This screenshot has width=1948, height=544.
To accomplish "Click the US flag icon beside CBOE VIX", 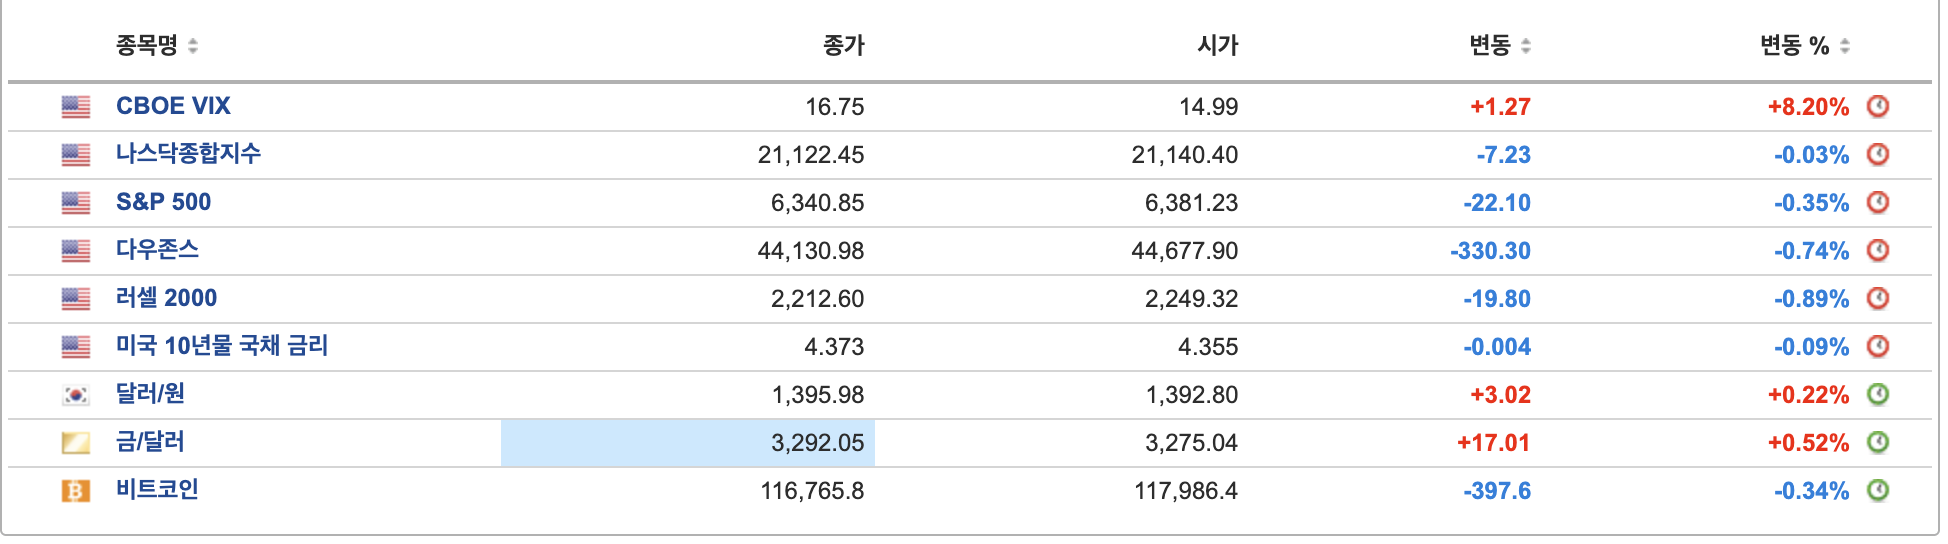I will pyautogui.click(x=76, y=107).
